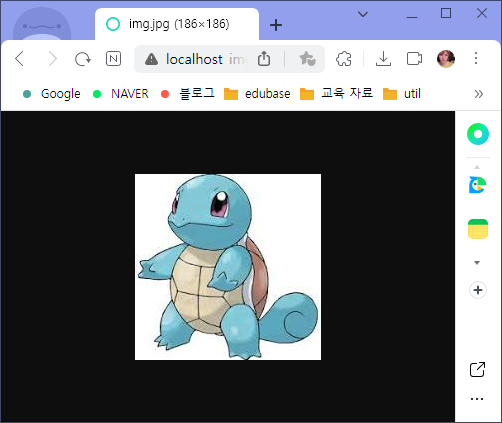Expand hidden bookmarks with the double chevron
Screen dimensions: 502x423
point(479,94)
